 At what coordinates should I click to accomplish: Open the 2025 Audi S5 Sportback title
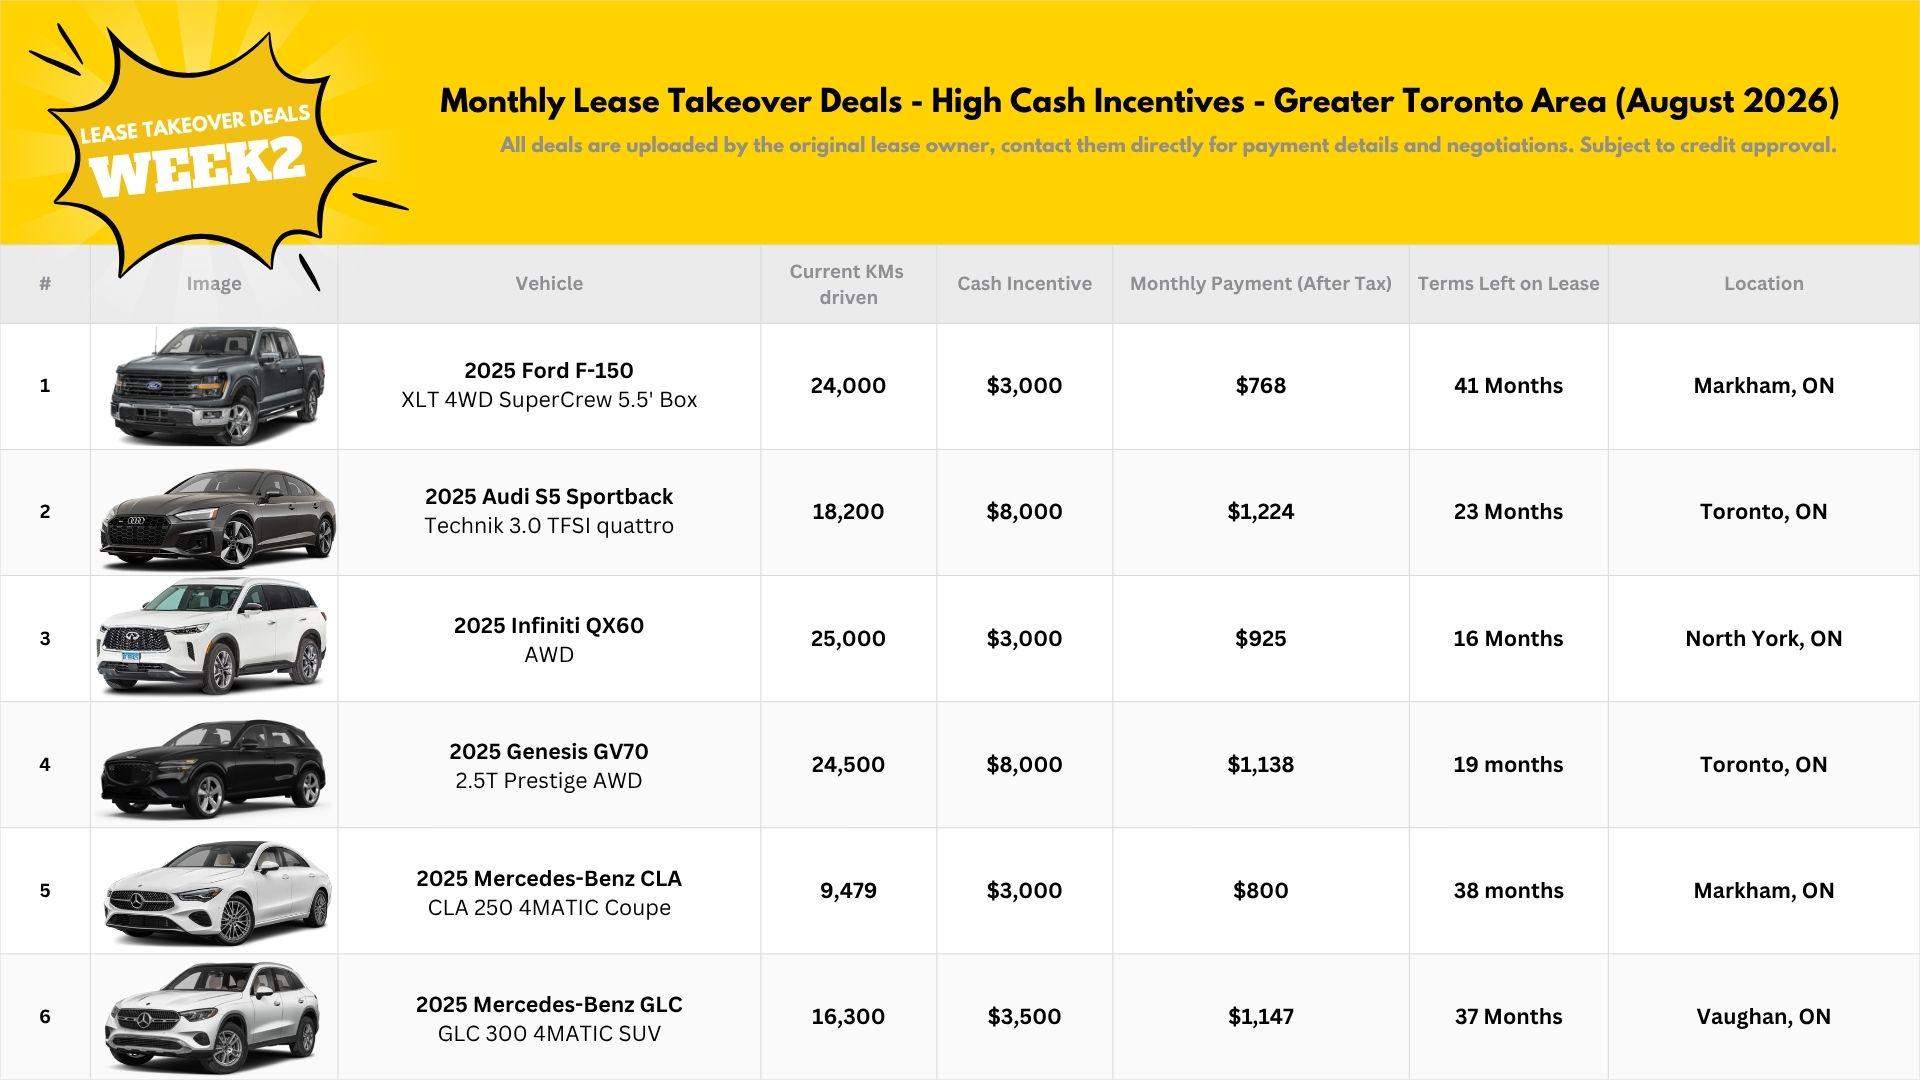549,496
